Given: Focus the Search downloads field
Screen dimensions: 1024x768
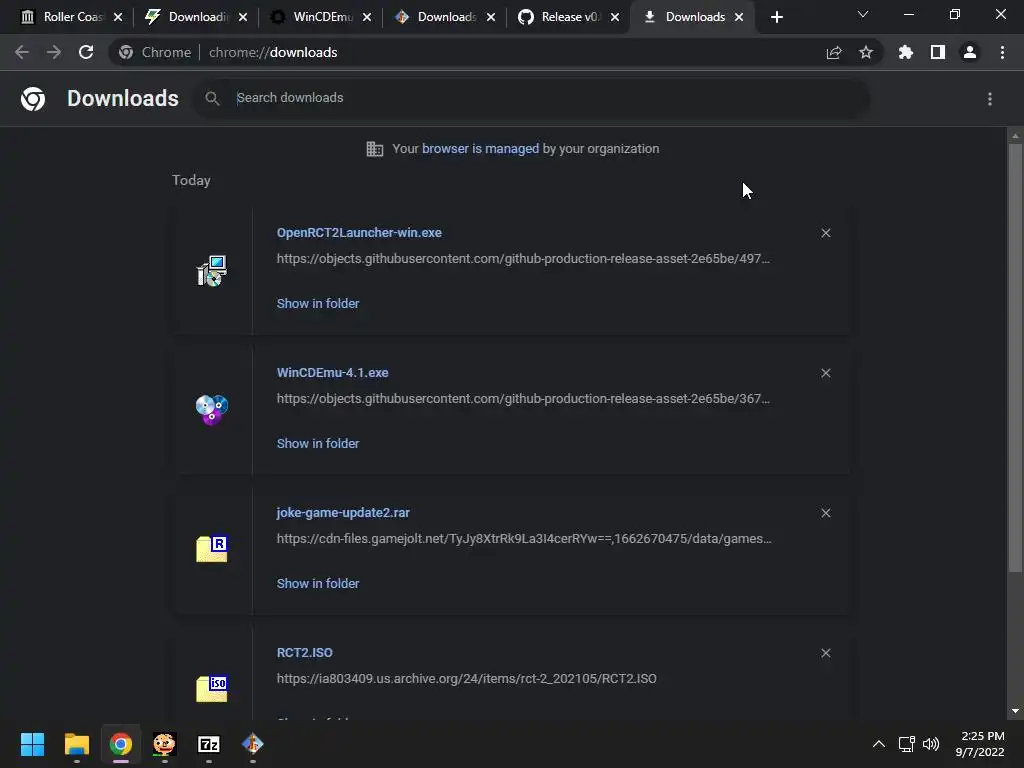Looking at the screenshot, I should coord(530,98).
